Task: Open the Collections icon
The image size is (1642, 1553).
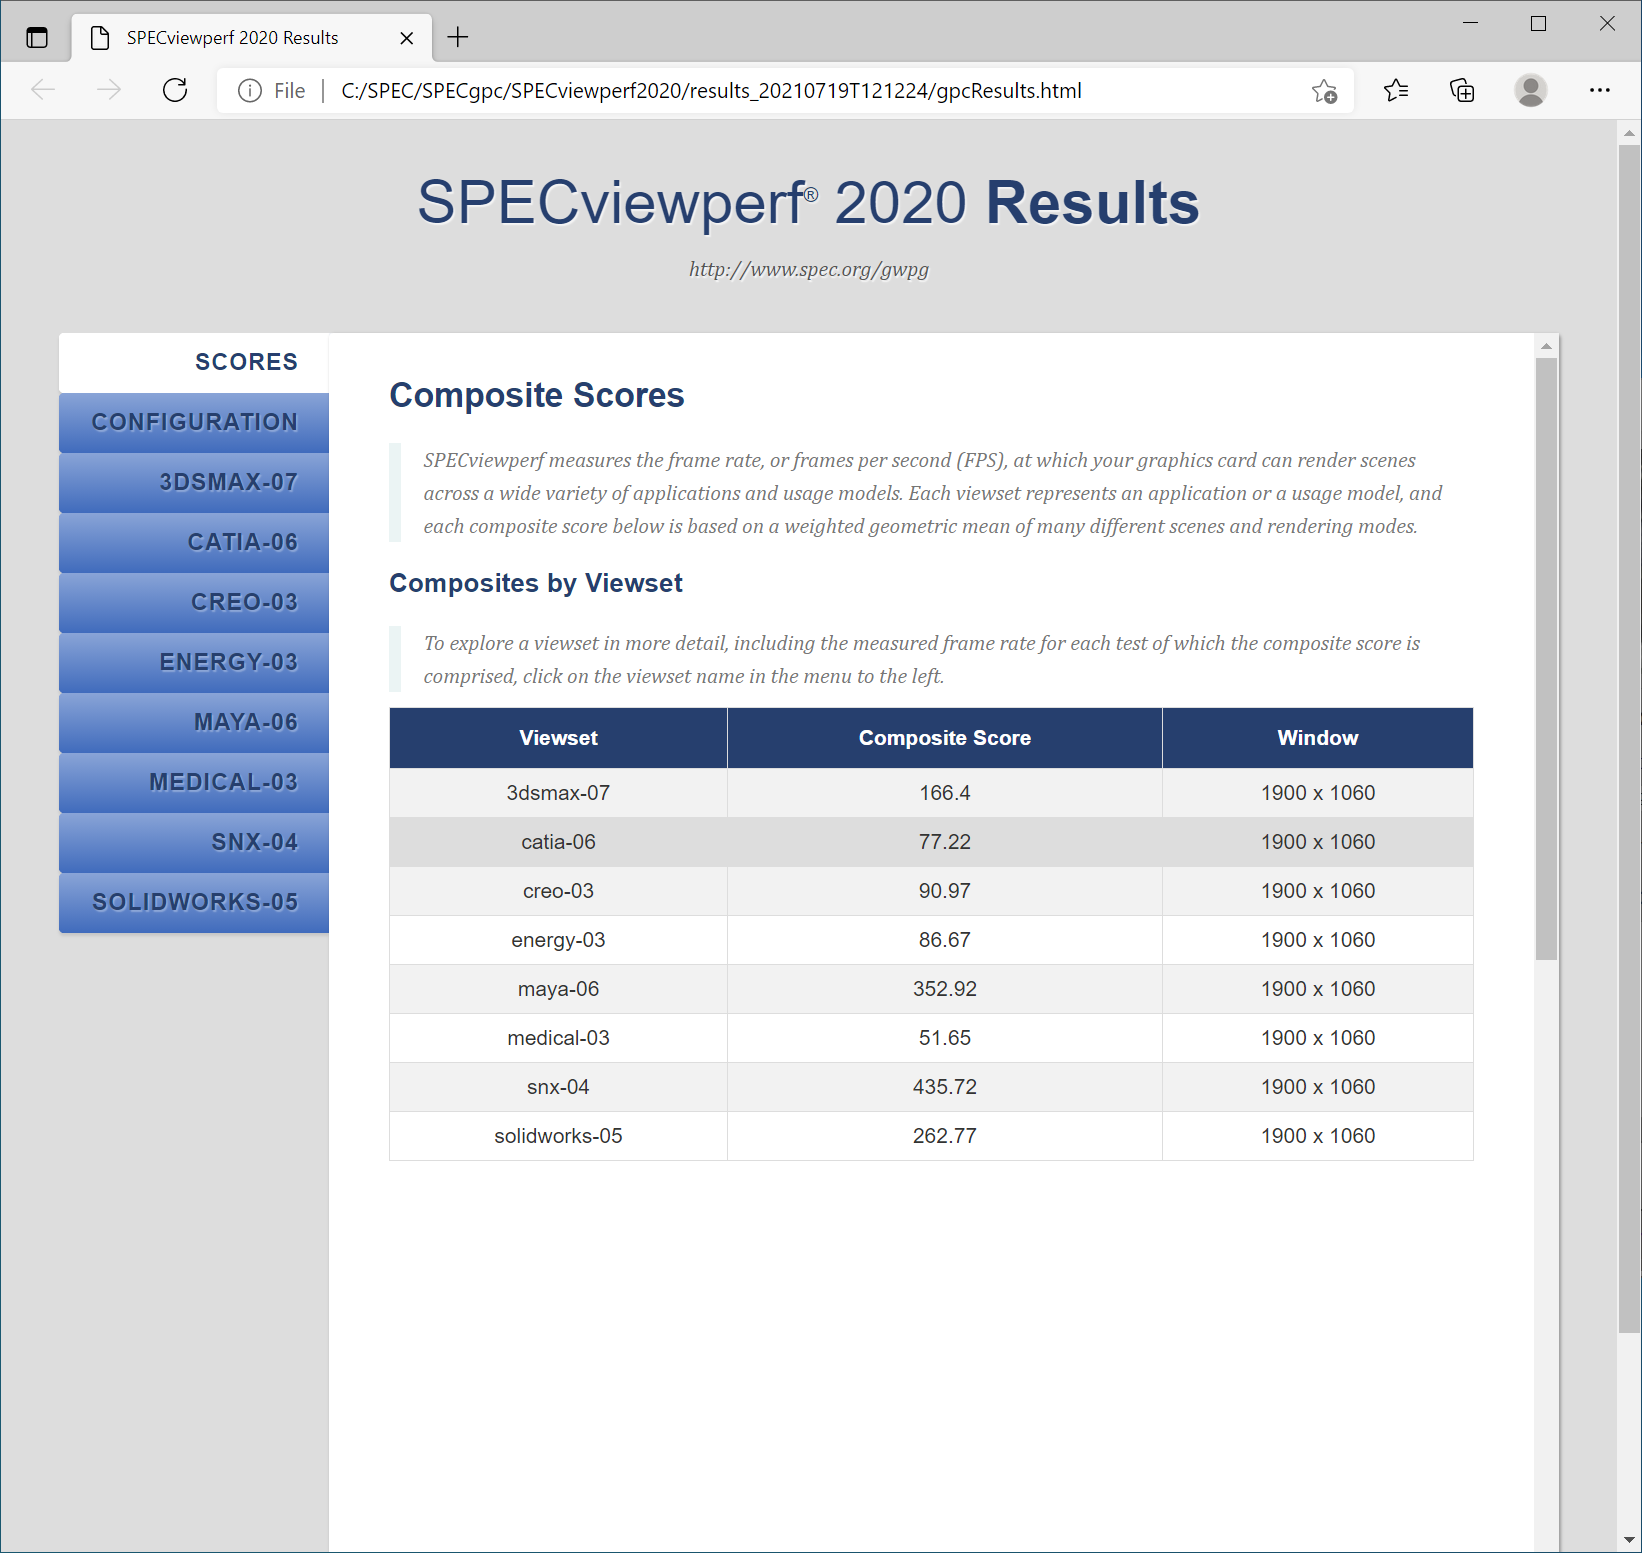Action: tap(1462, 90)
